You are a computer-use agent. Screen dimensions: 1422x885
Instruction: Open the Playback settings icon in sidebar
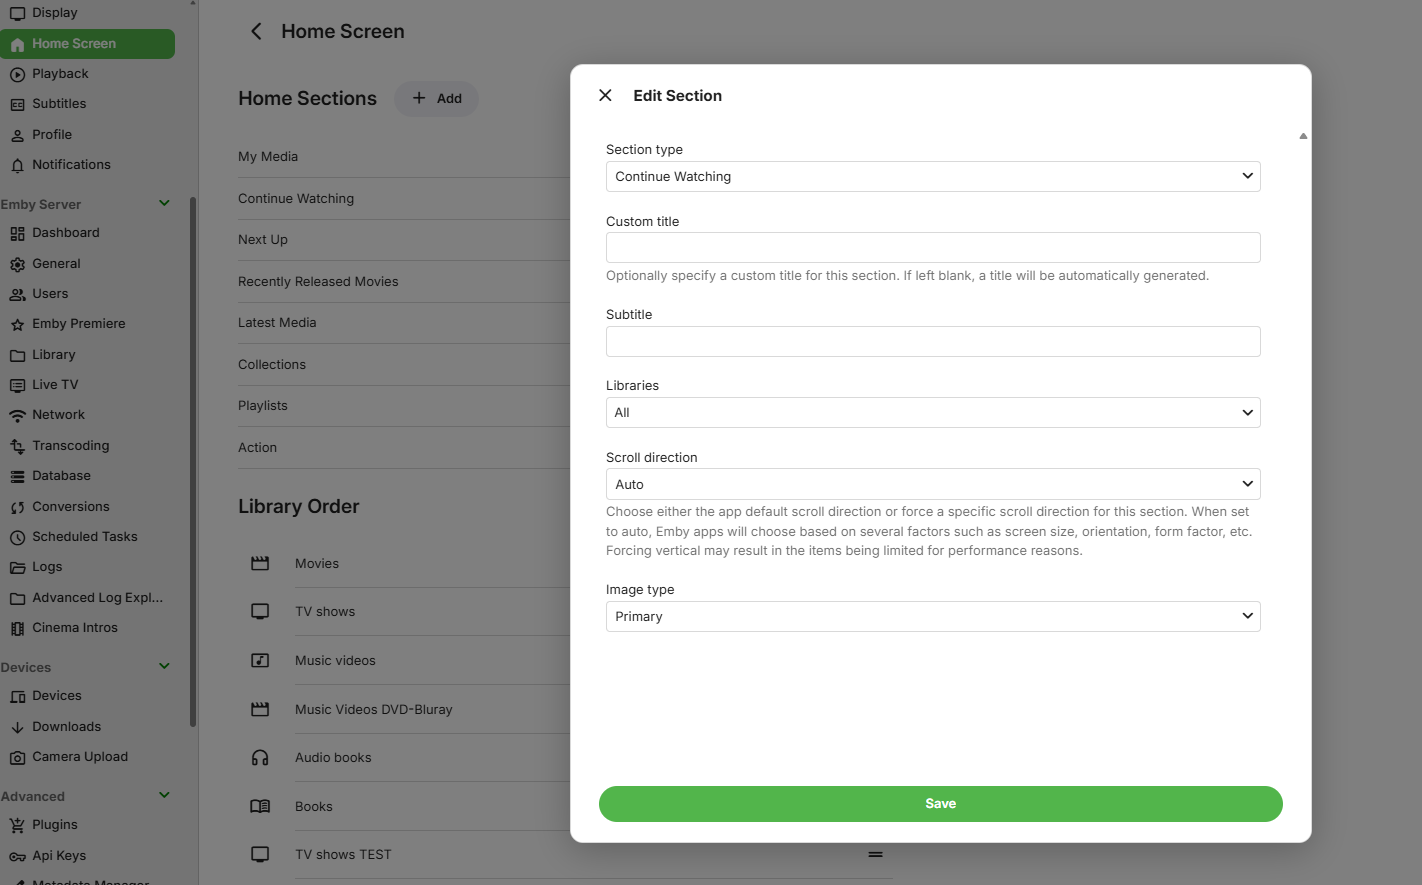coord(17,75)
